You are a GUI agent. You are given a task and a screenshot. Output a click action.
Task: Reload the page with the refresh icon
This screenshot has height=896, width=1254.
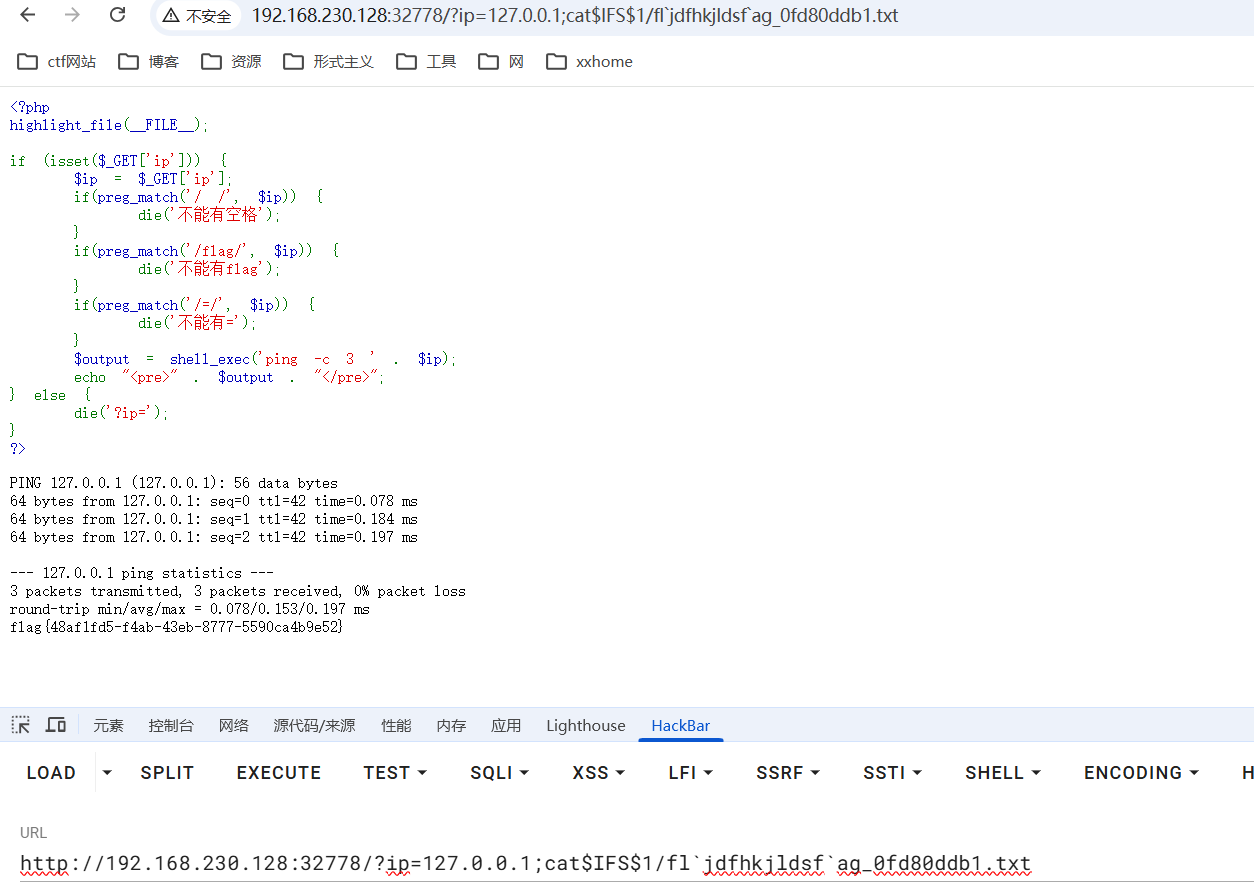click(x=118, y=15)
